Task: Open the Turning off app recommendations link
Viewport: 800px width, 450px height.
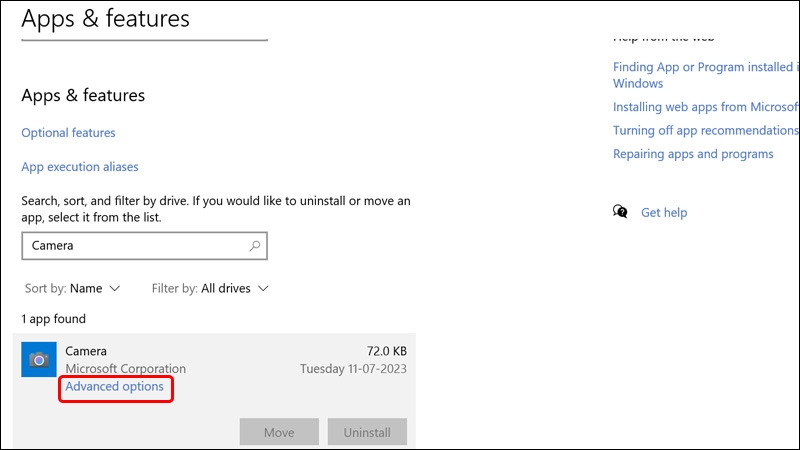Action: click(x=706, y=131)
